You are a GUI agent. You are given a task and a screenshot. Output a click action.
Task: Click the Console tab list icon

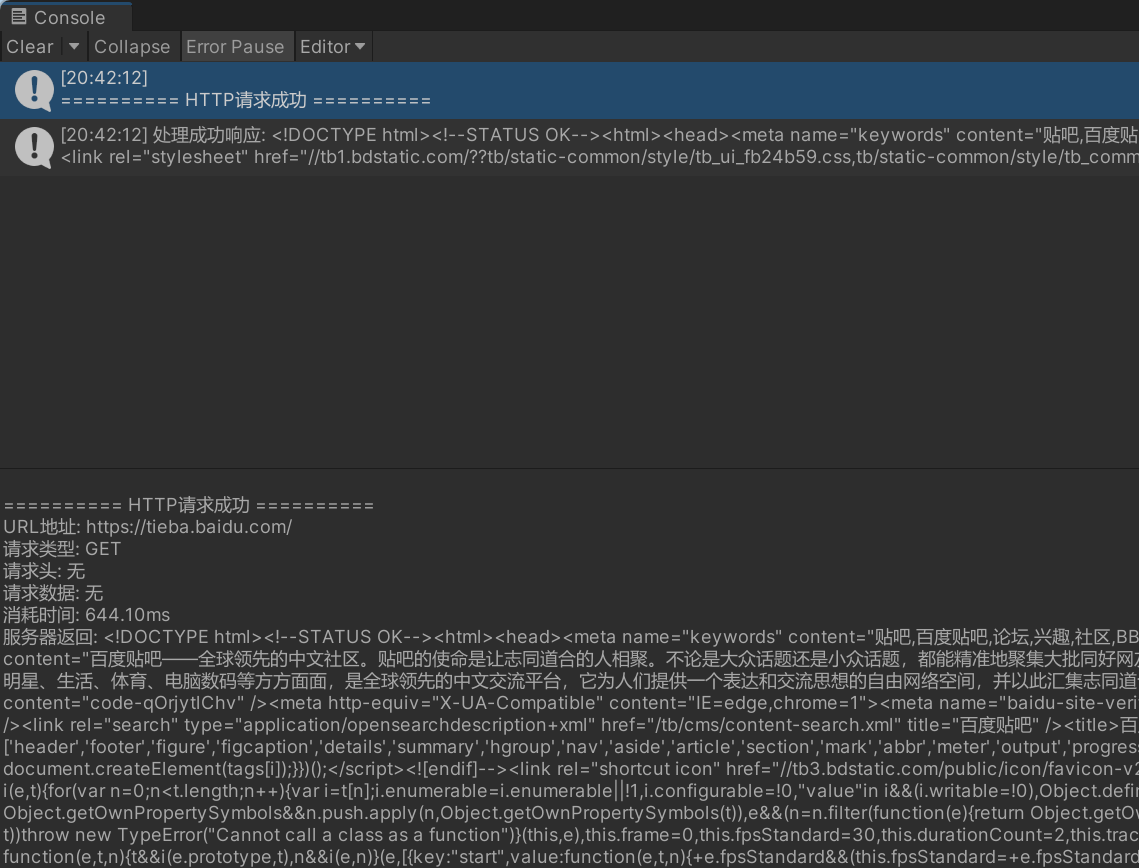click(x=19, y=17)
